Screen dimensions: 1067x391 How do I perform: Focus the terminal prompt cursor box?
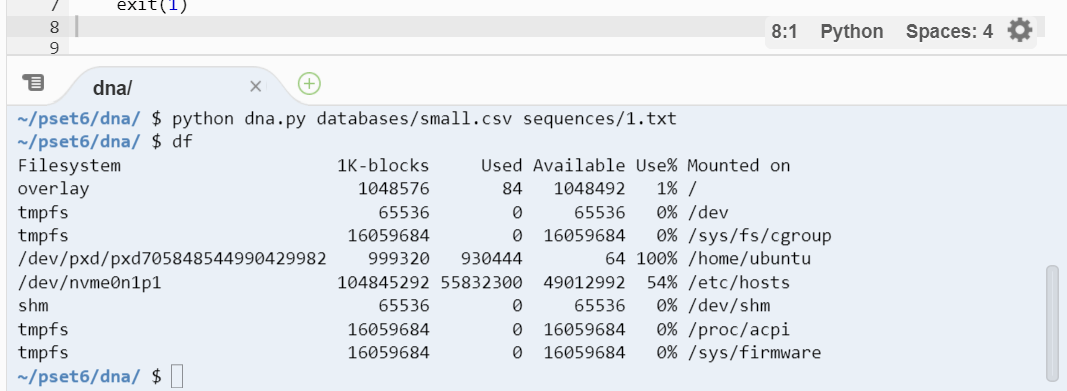pyautogui.click(x=177, y=376)
